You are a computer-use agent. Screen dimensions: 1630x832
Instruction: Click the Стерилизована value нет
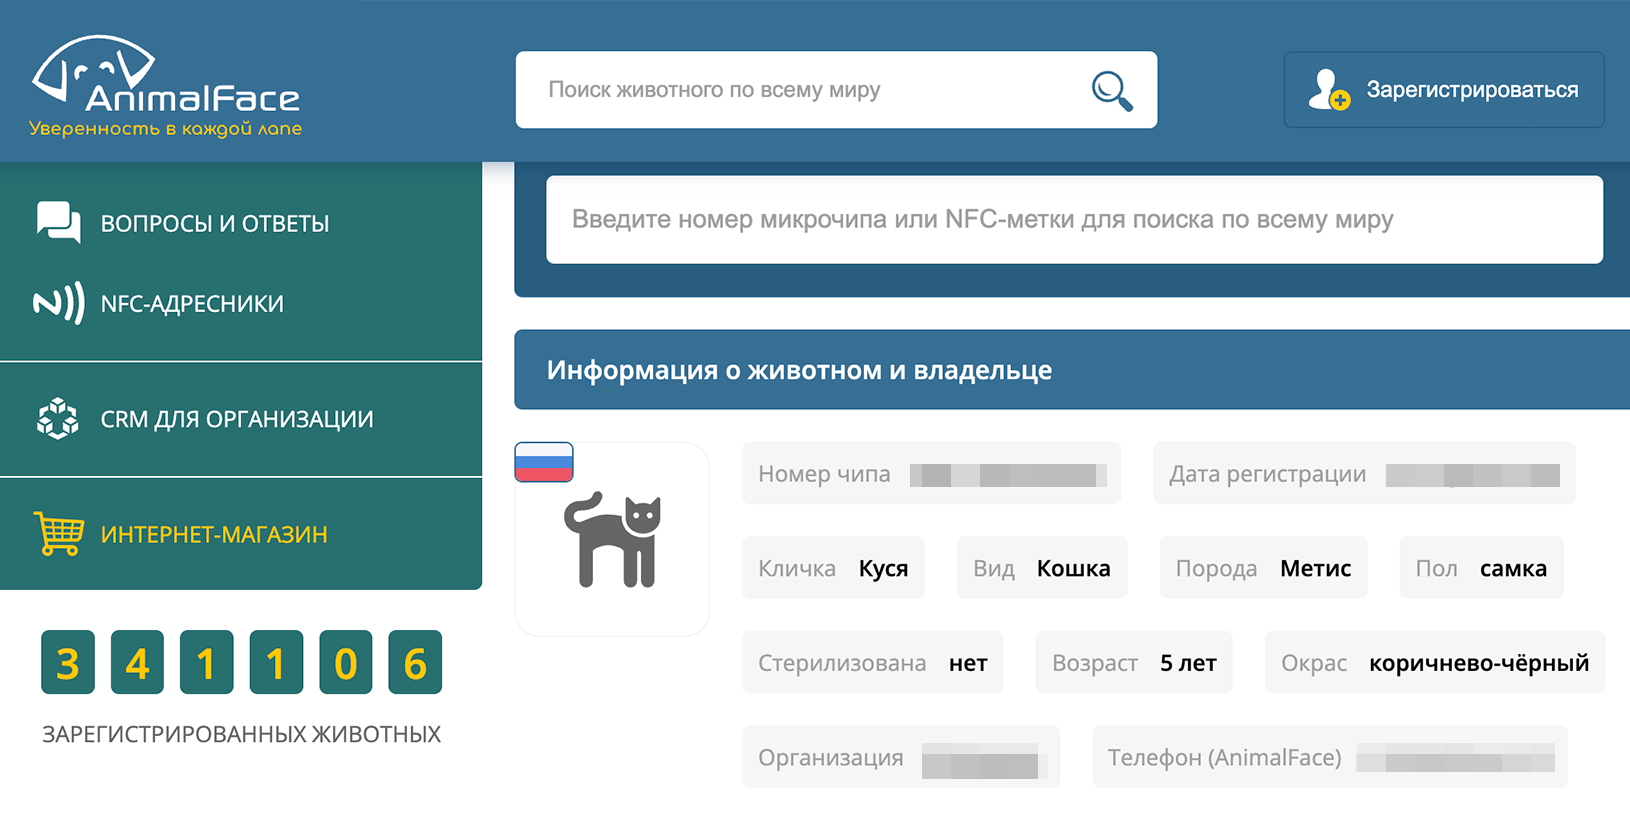pos(968,663)
